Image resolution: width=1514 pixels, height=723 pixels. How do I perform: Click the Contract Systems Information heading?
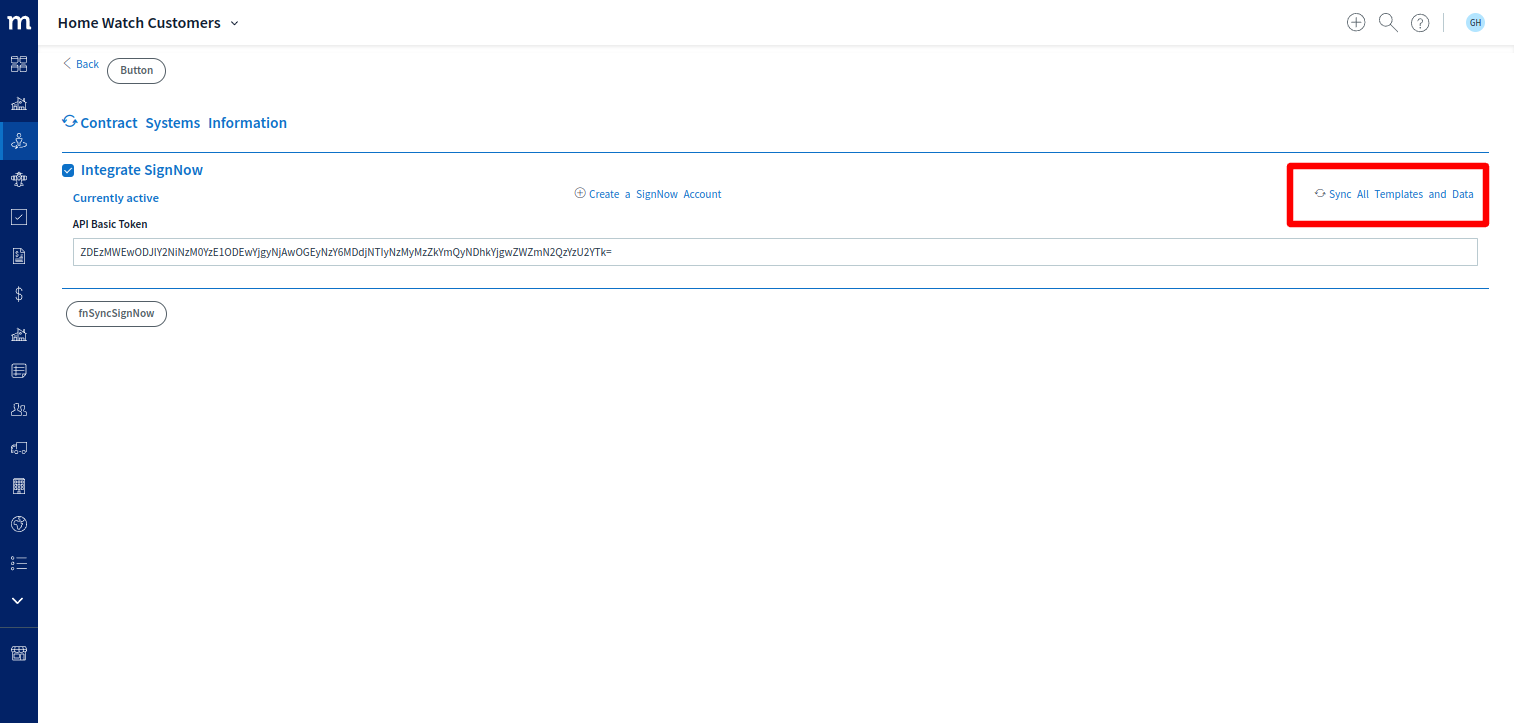pyautogui.click(x=184, y=123)
